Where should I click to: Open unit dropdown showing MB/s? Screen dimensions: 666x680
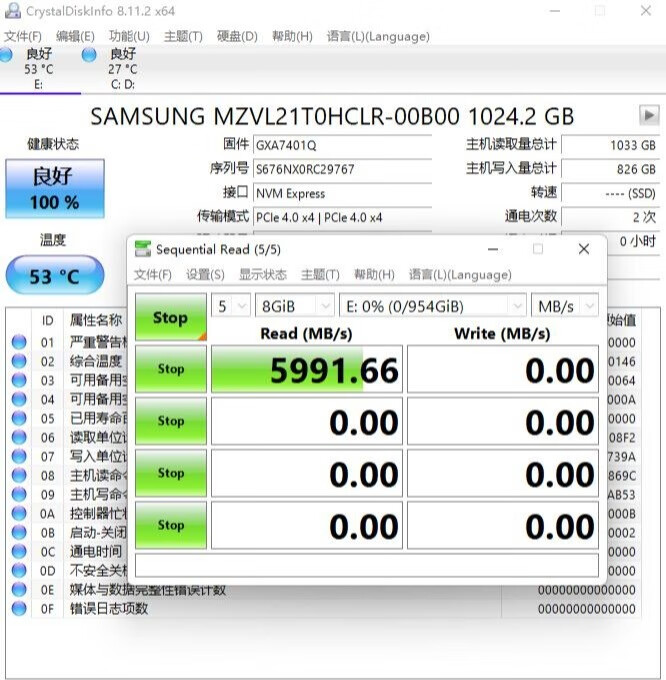(x=565, y=306)
